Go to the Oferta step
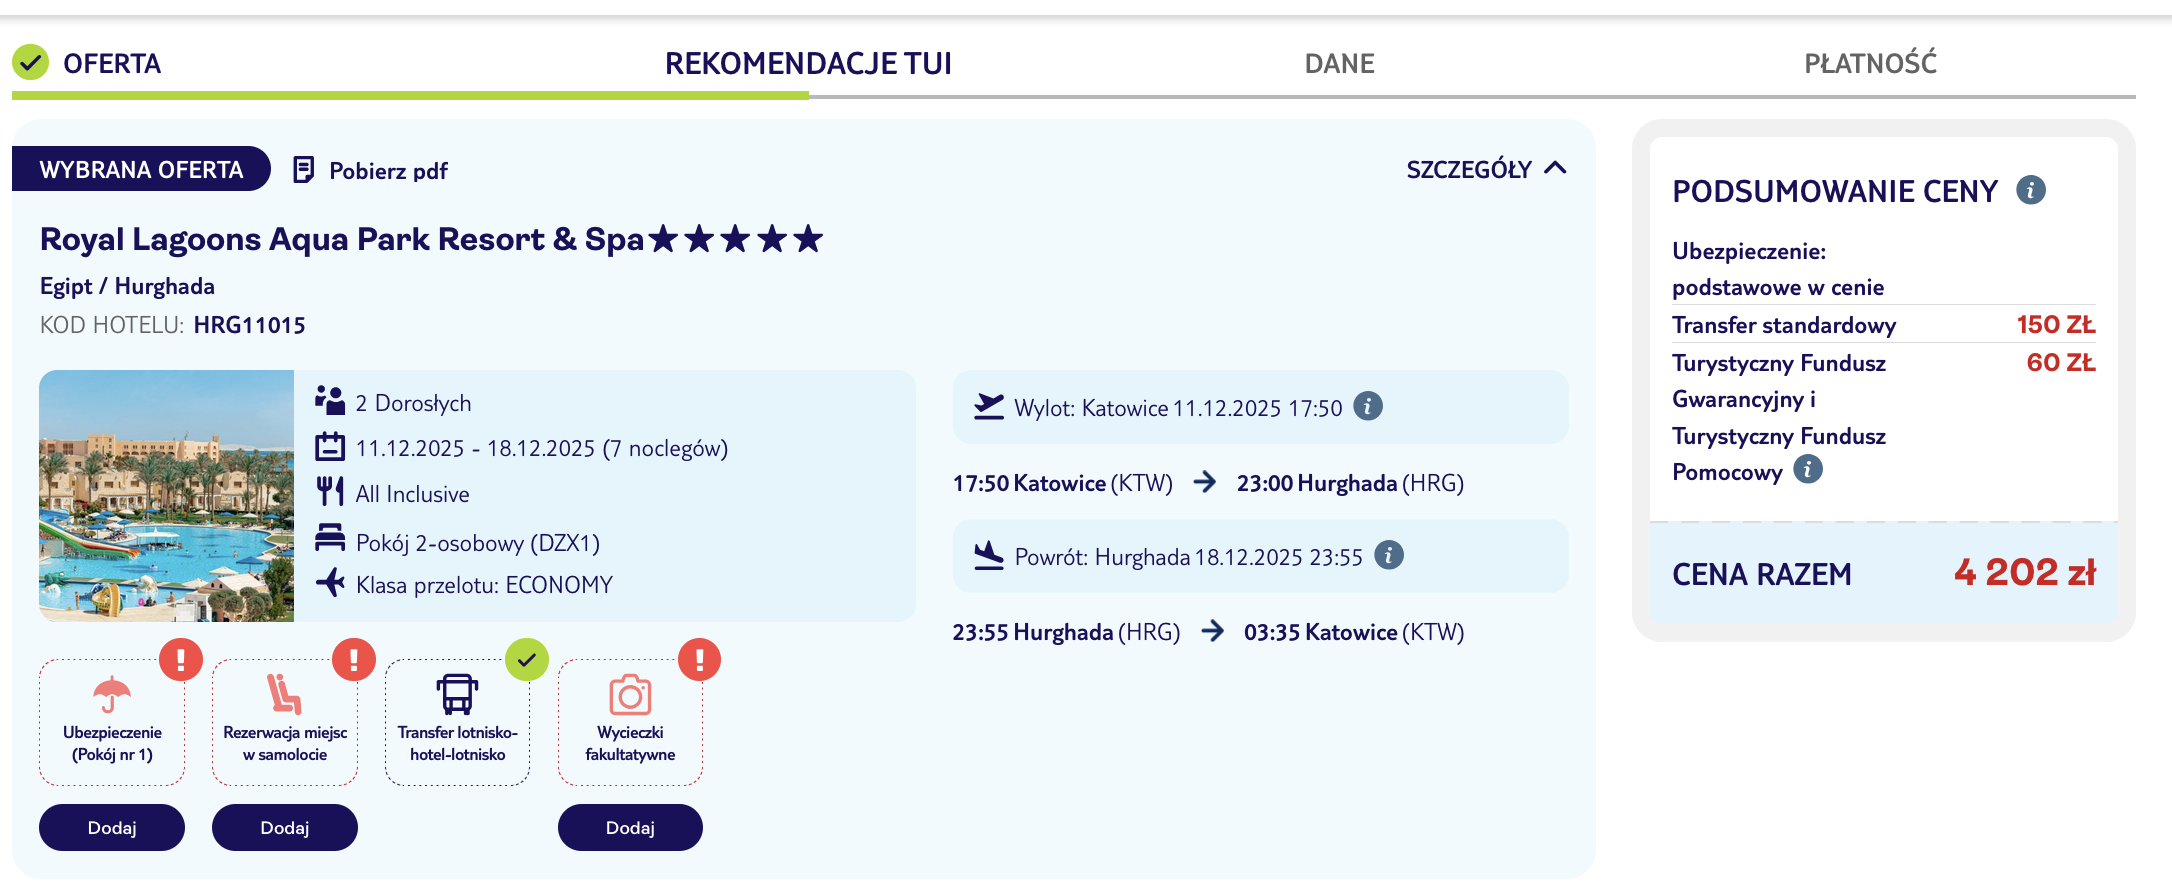This screenshot has height=894, width=2172. point(111,64)
